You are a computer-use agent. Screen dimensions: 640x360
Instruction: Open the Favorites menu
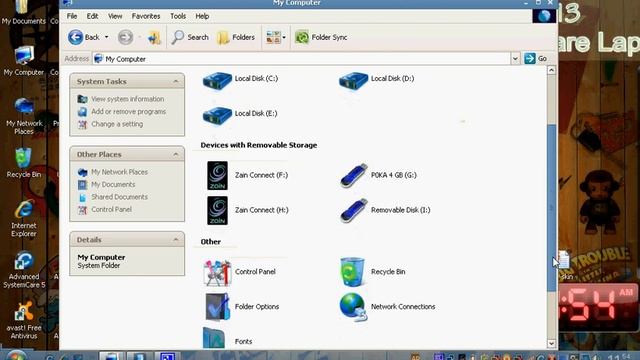[x=146, y=16]
